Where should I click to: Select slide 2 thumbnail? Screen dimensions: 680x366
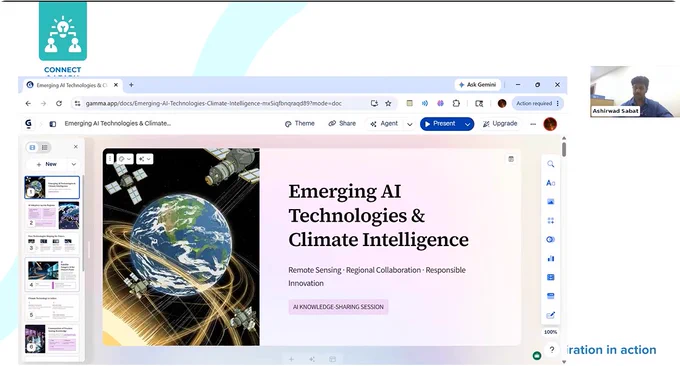[52, 215]
